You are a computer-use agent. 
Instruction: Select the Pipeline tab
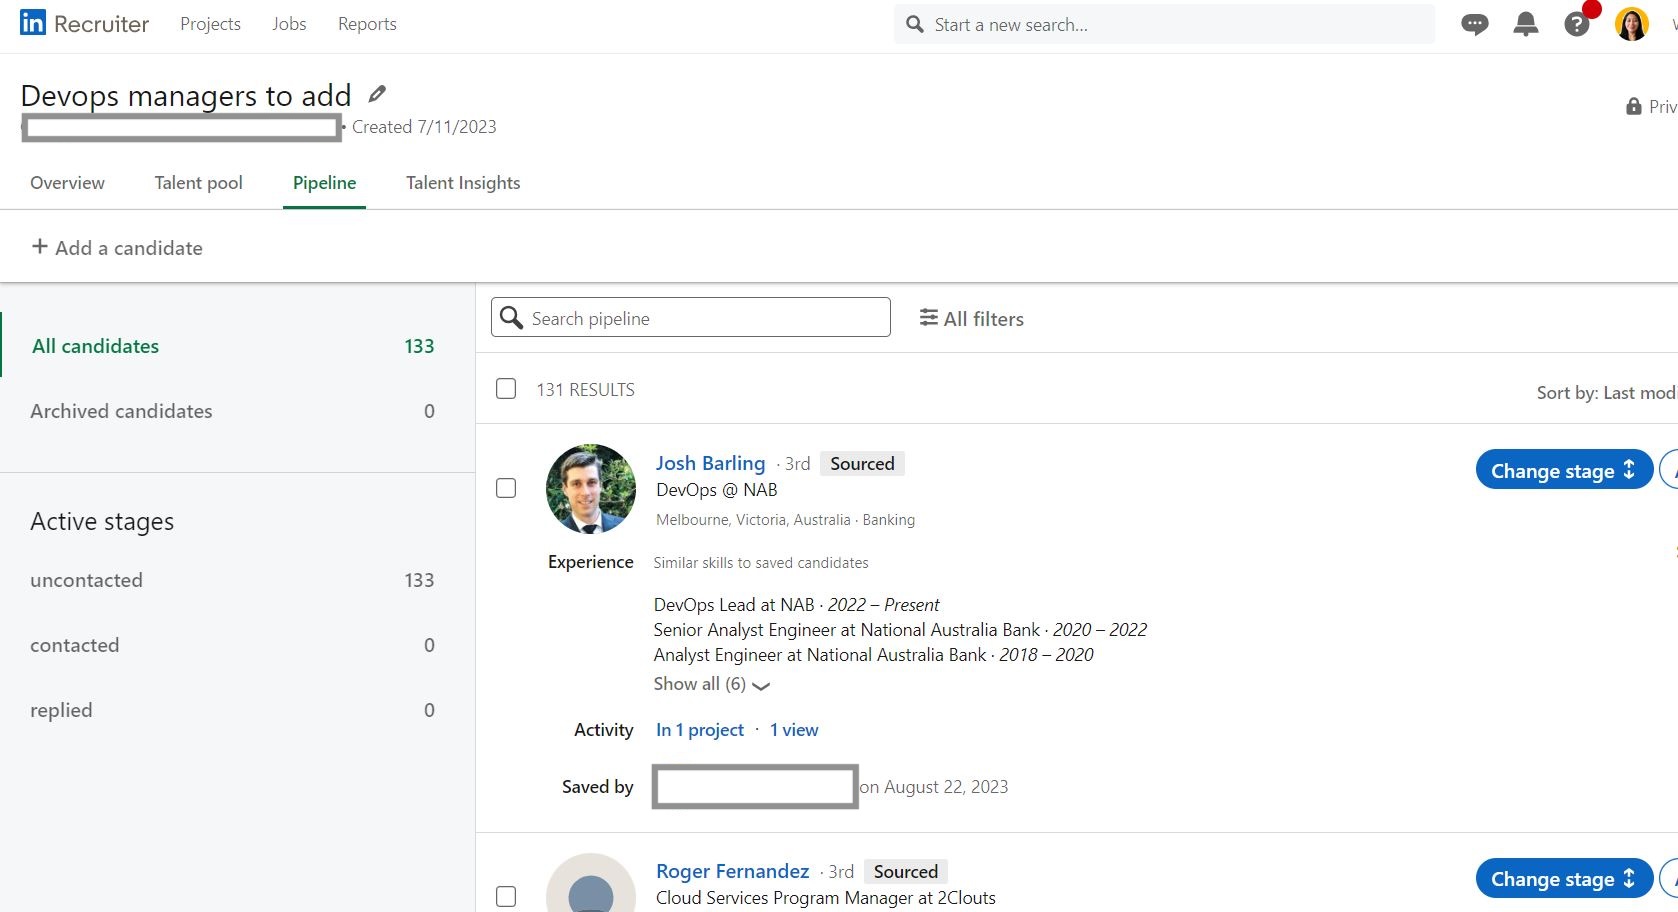click(324, 183)
